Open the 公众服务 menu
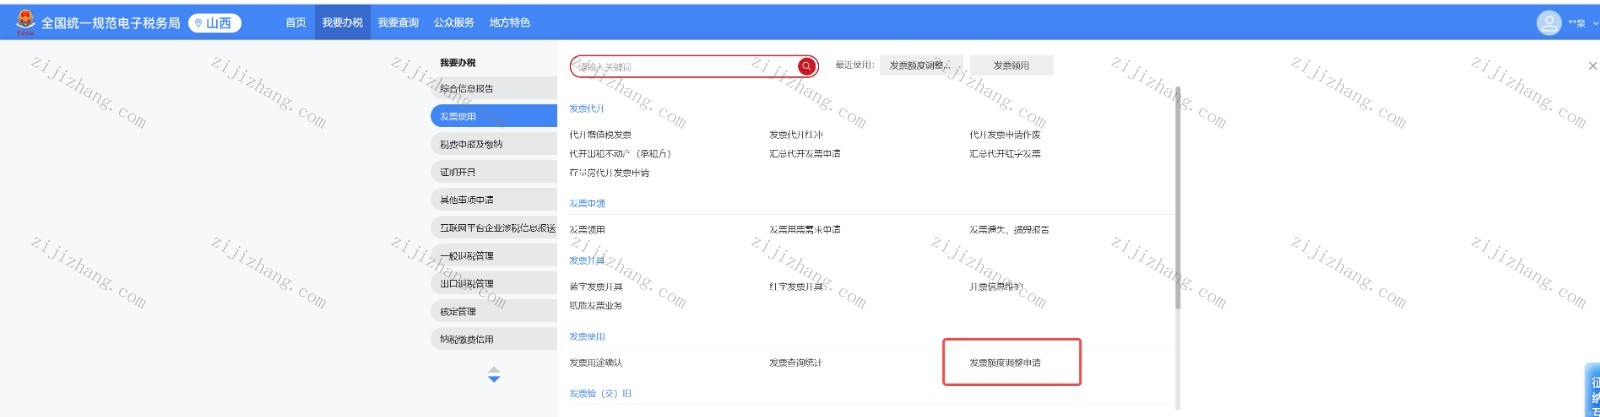 [454, 23]
